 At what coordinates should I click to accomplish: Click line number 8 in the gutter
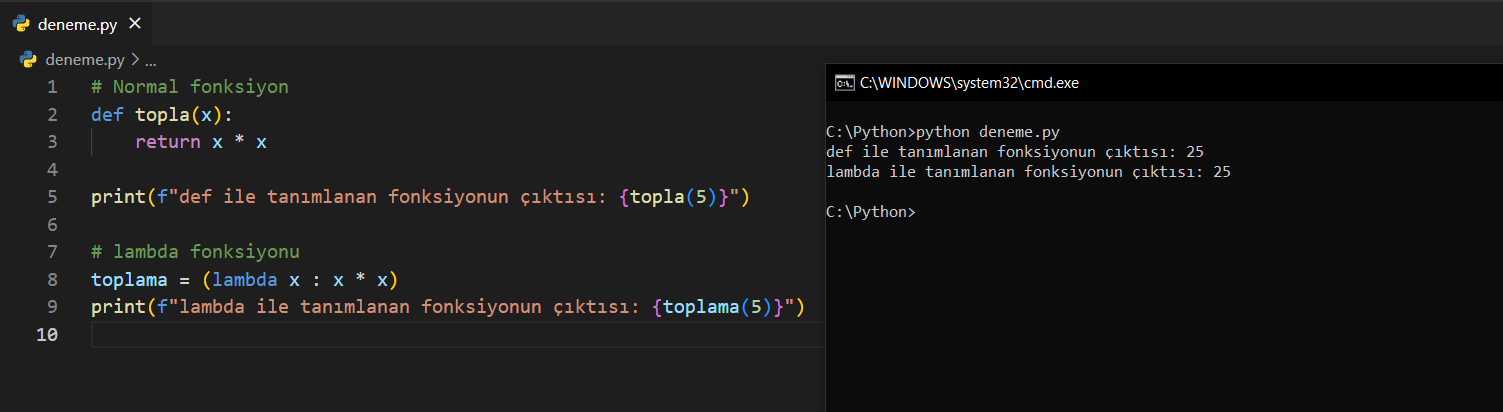[x=52, y=279]
